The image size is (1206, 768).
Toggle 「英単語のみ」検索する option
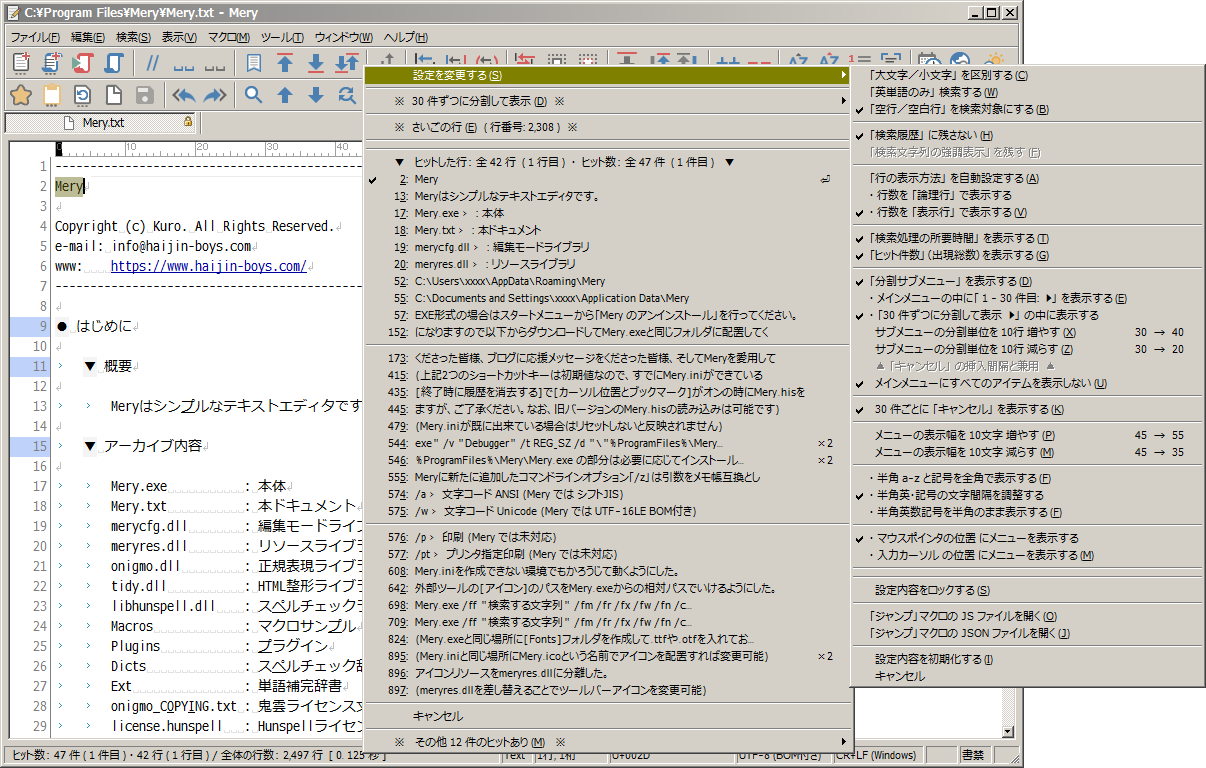tap(1027, 92)
